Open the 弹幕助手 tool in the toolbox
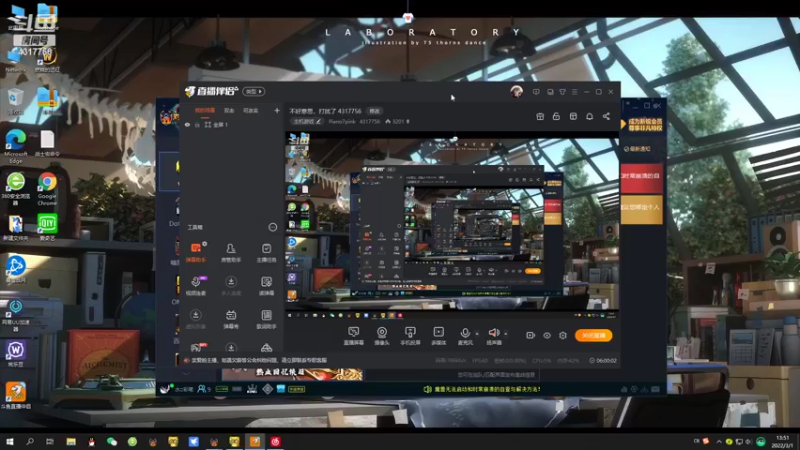 point(196,252)
